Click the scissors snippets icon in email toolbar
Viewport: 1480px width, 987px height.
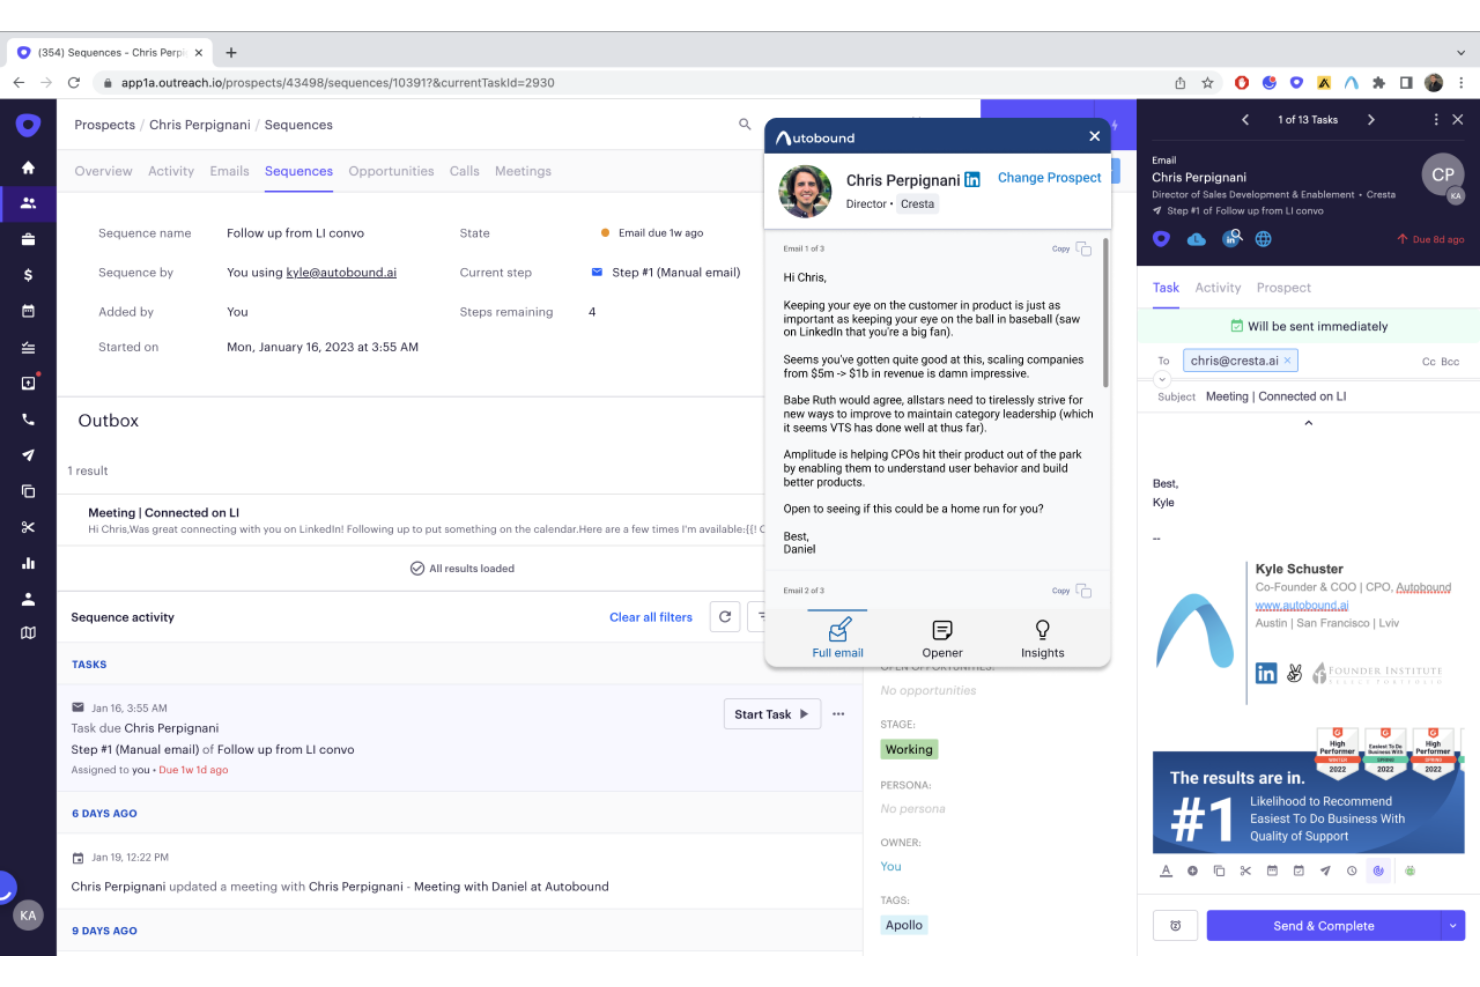pyautogui.click(x=1245, y=871)
